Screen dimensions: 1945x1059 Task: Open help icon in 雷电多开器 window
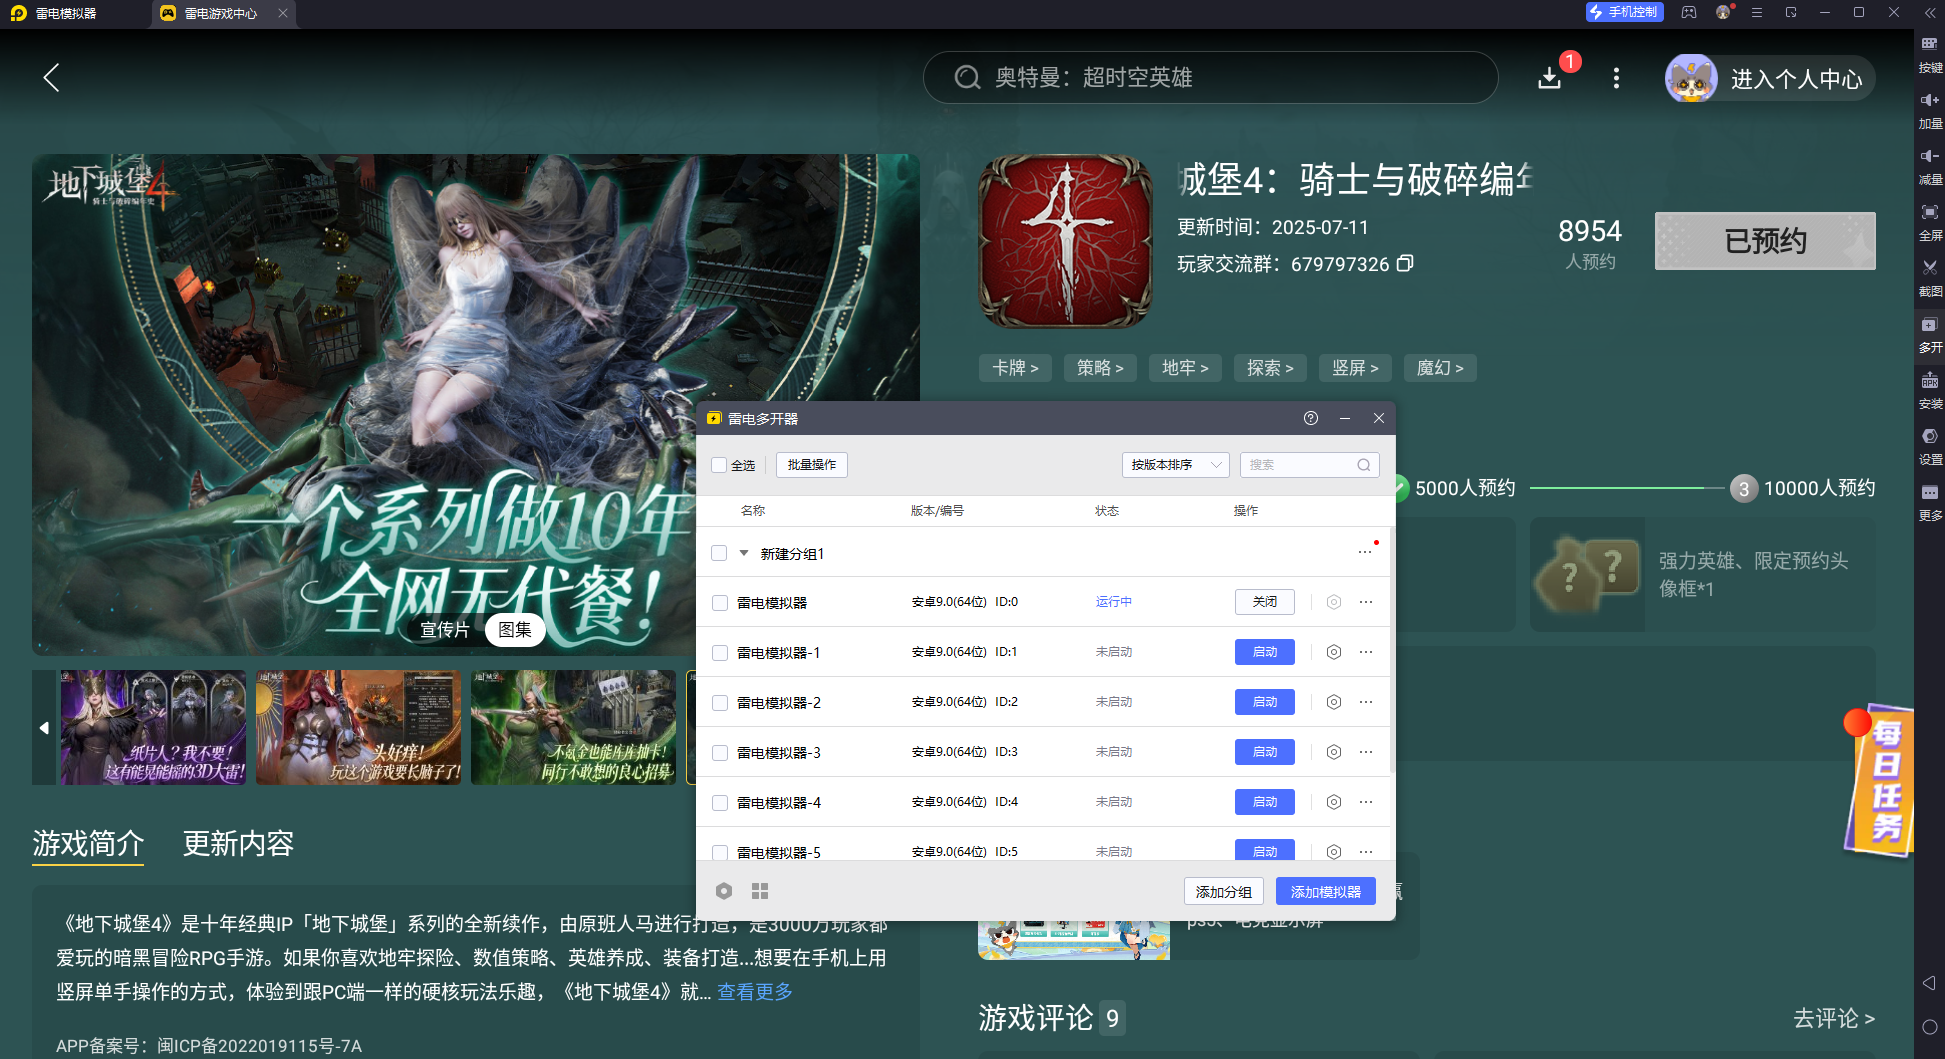(x=1311, y=418)
